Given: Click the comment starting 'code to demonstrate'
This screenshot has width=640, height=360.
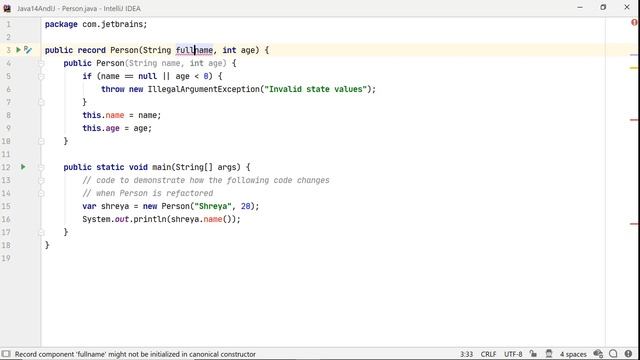Looking at the screenshot, I should pos(213,180).
